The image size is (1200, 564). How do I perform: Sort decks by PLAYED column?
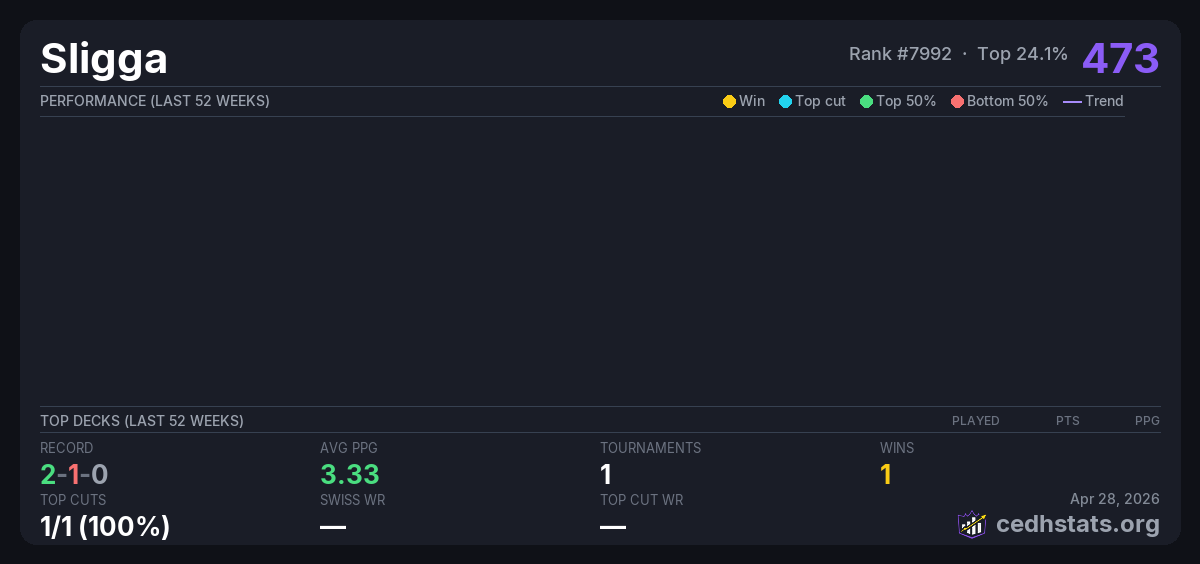(x=975, y=421)
